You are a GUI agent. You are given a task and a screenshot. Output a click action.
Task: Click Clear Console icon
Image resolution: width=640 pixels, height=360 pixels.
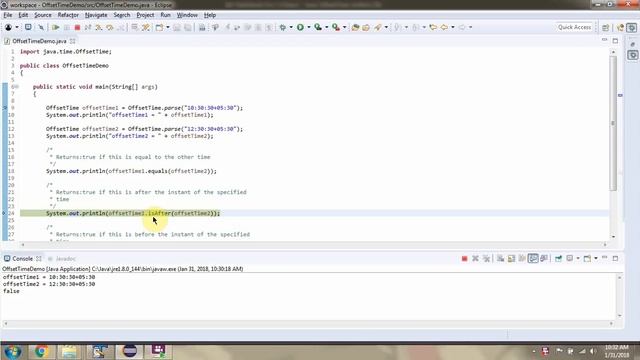click(x=500, y=258)
